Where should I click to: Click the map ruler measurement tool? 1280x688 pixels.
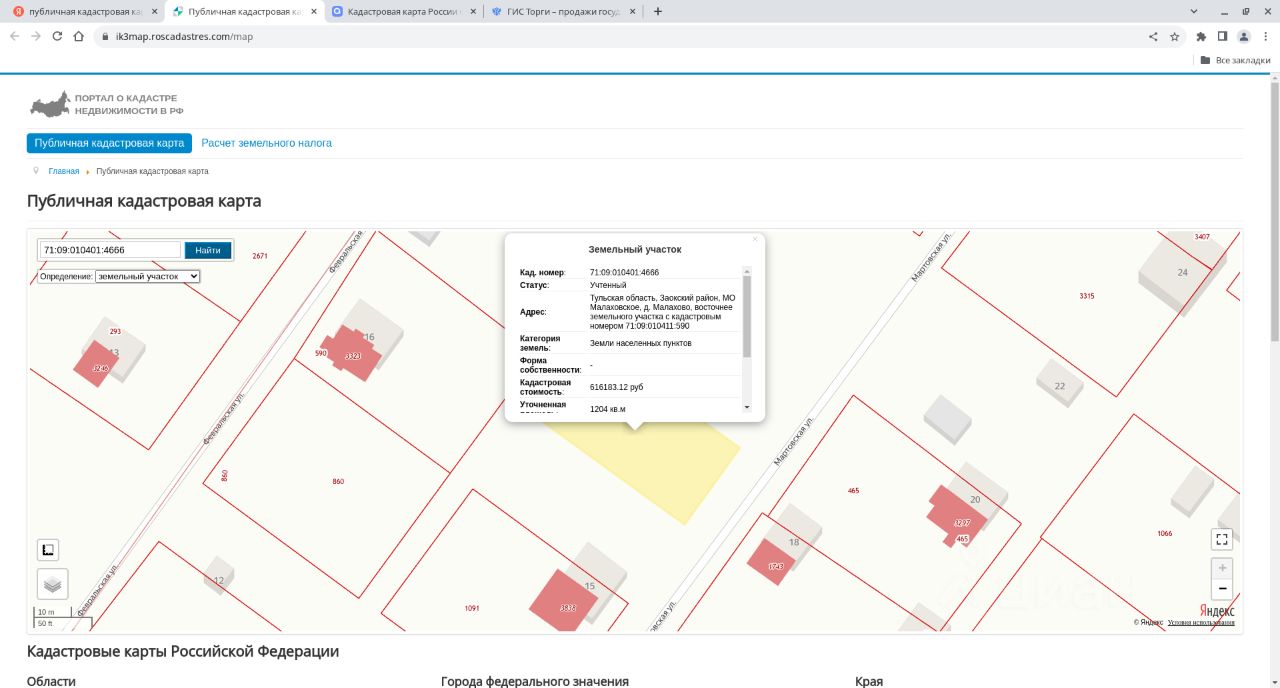click(48, 549)
